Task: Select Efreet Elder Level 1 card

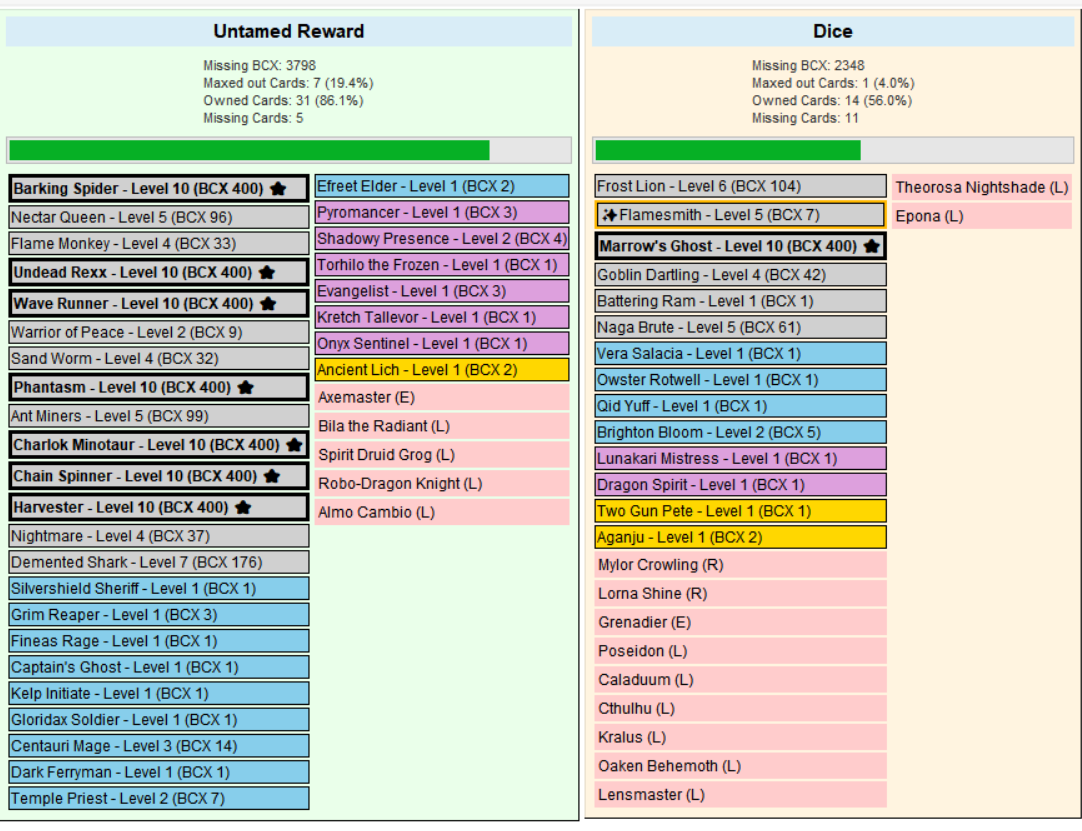Action: point(442,186)
